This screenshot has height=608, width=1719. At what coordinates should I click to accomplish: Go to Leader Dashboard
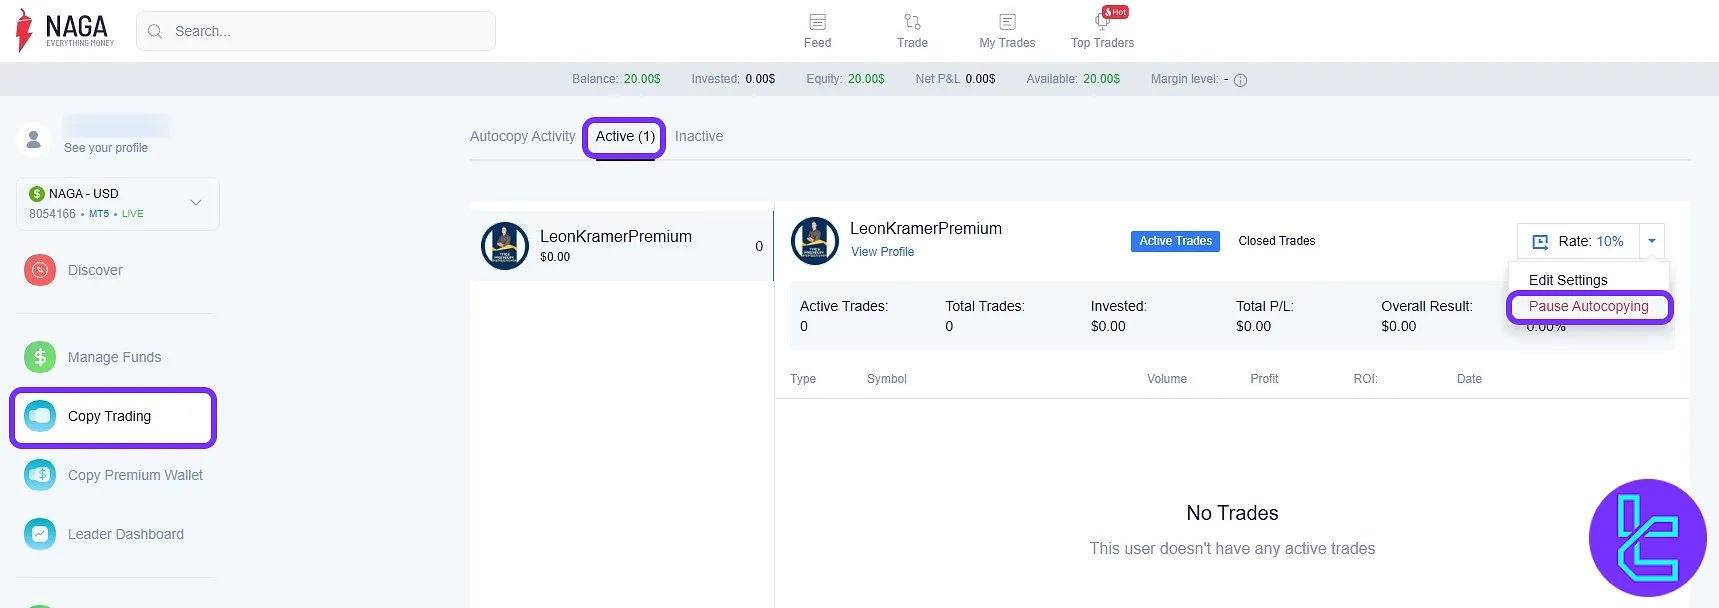pos(126,534)
